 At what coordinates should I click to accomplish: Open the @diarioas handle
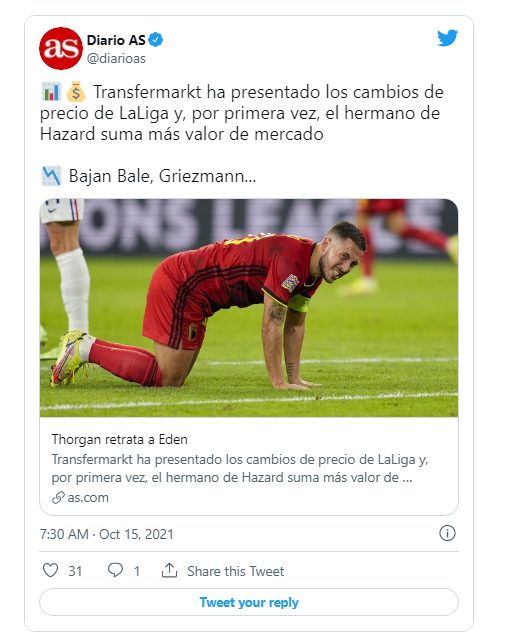(x=116, y=59)
